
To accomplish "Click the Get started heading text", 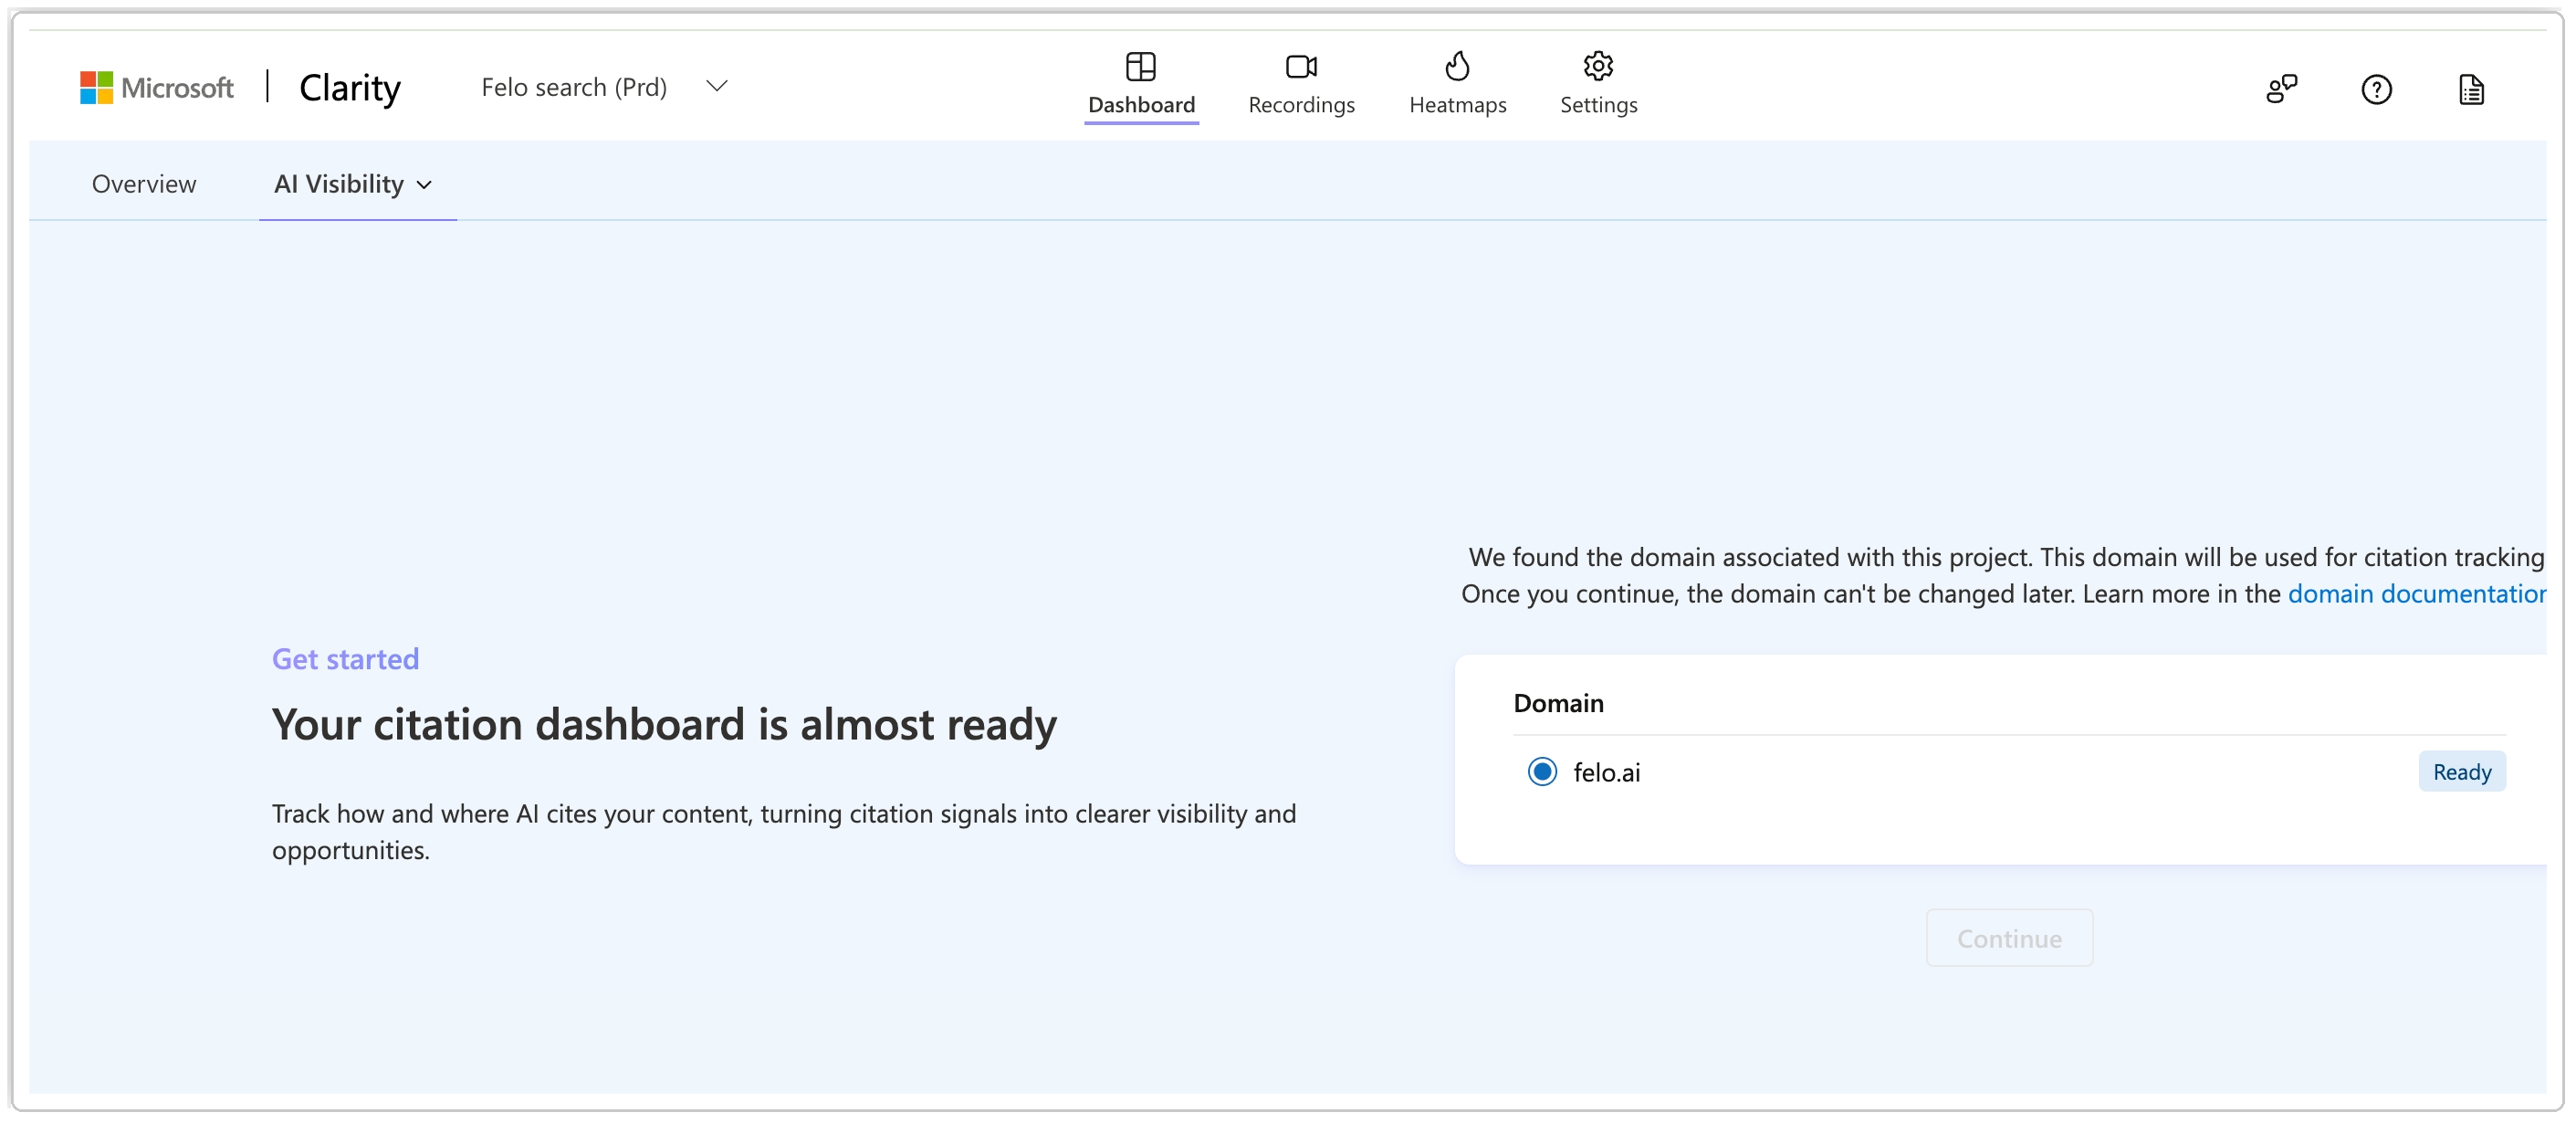I will pyautogui.click(x=345, y=658).
